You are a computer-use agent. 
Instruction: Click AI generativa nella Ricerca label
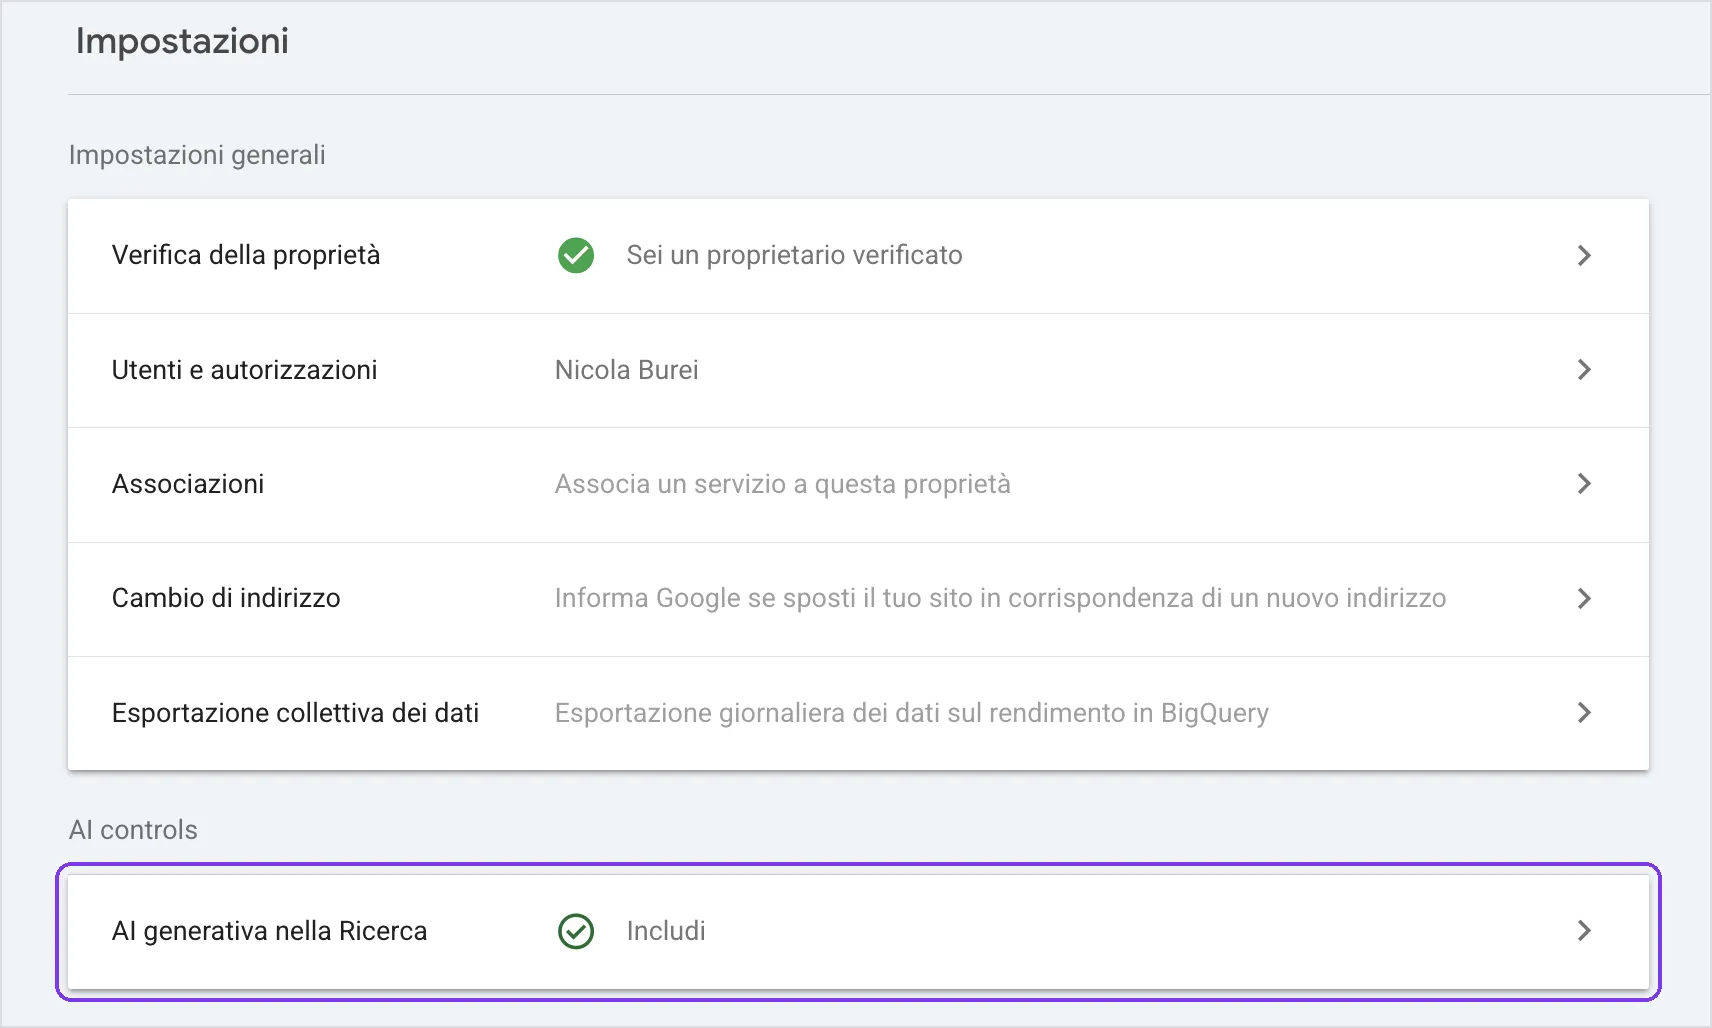pyautogui.click(x=270, y=931)
